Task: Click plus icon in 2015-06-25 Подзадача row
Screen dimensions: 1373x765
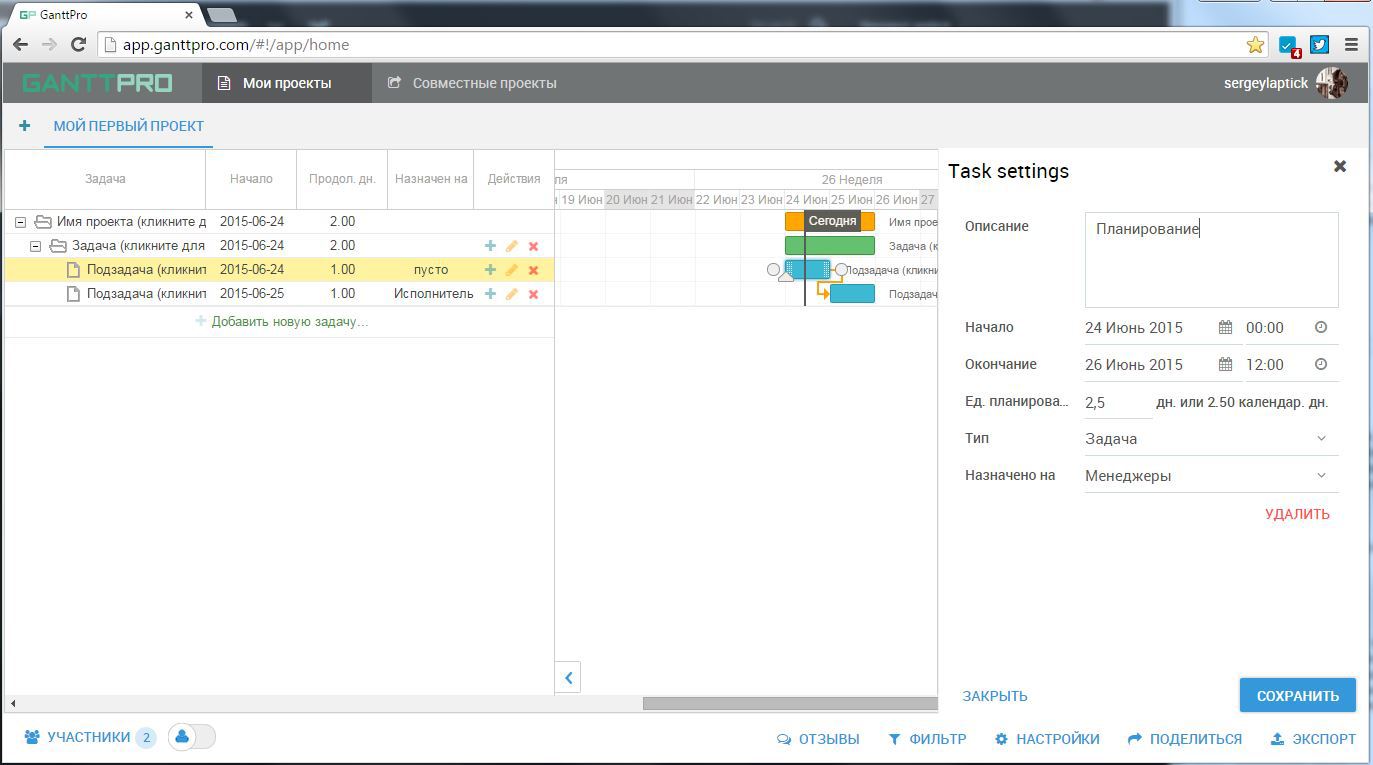Action: point(490,293)
